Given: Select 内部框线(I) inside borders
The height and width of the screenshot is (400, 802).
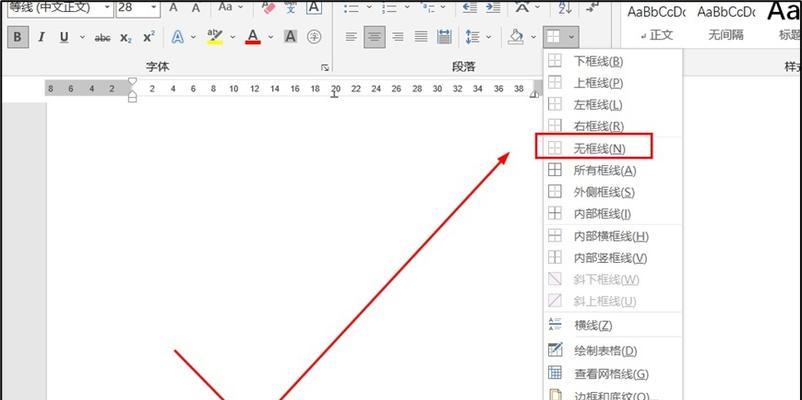Looking at the screenshot, I should (612, 214).
